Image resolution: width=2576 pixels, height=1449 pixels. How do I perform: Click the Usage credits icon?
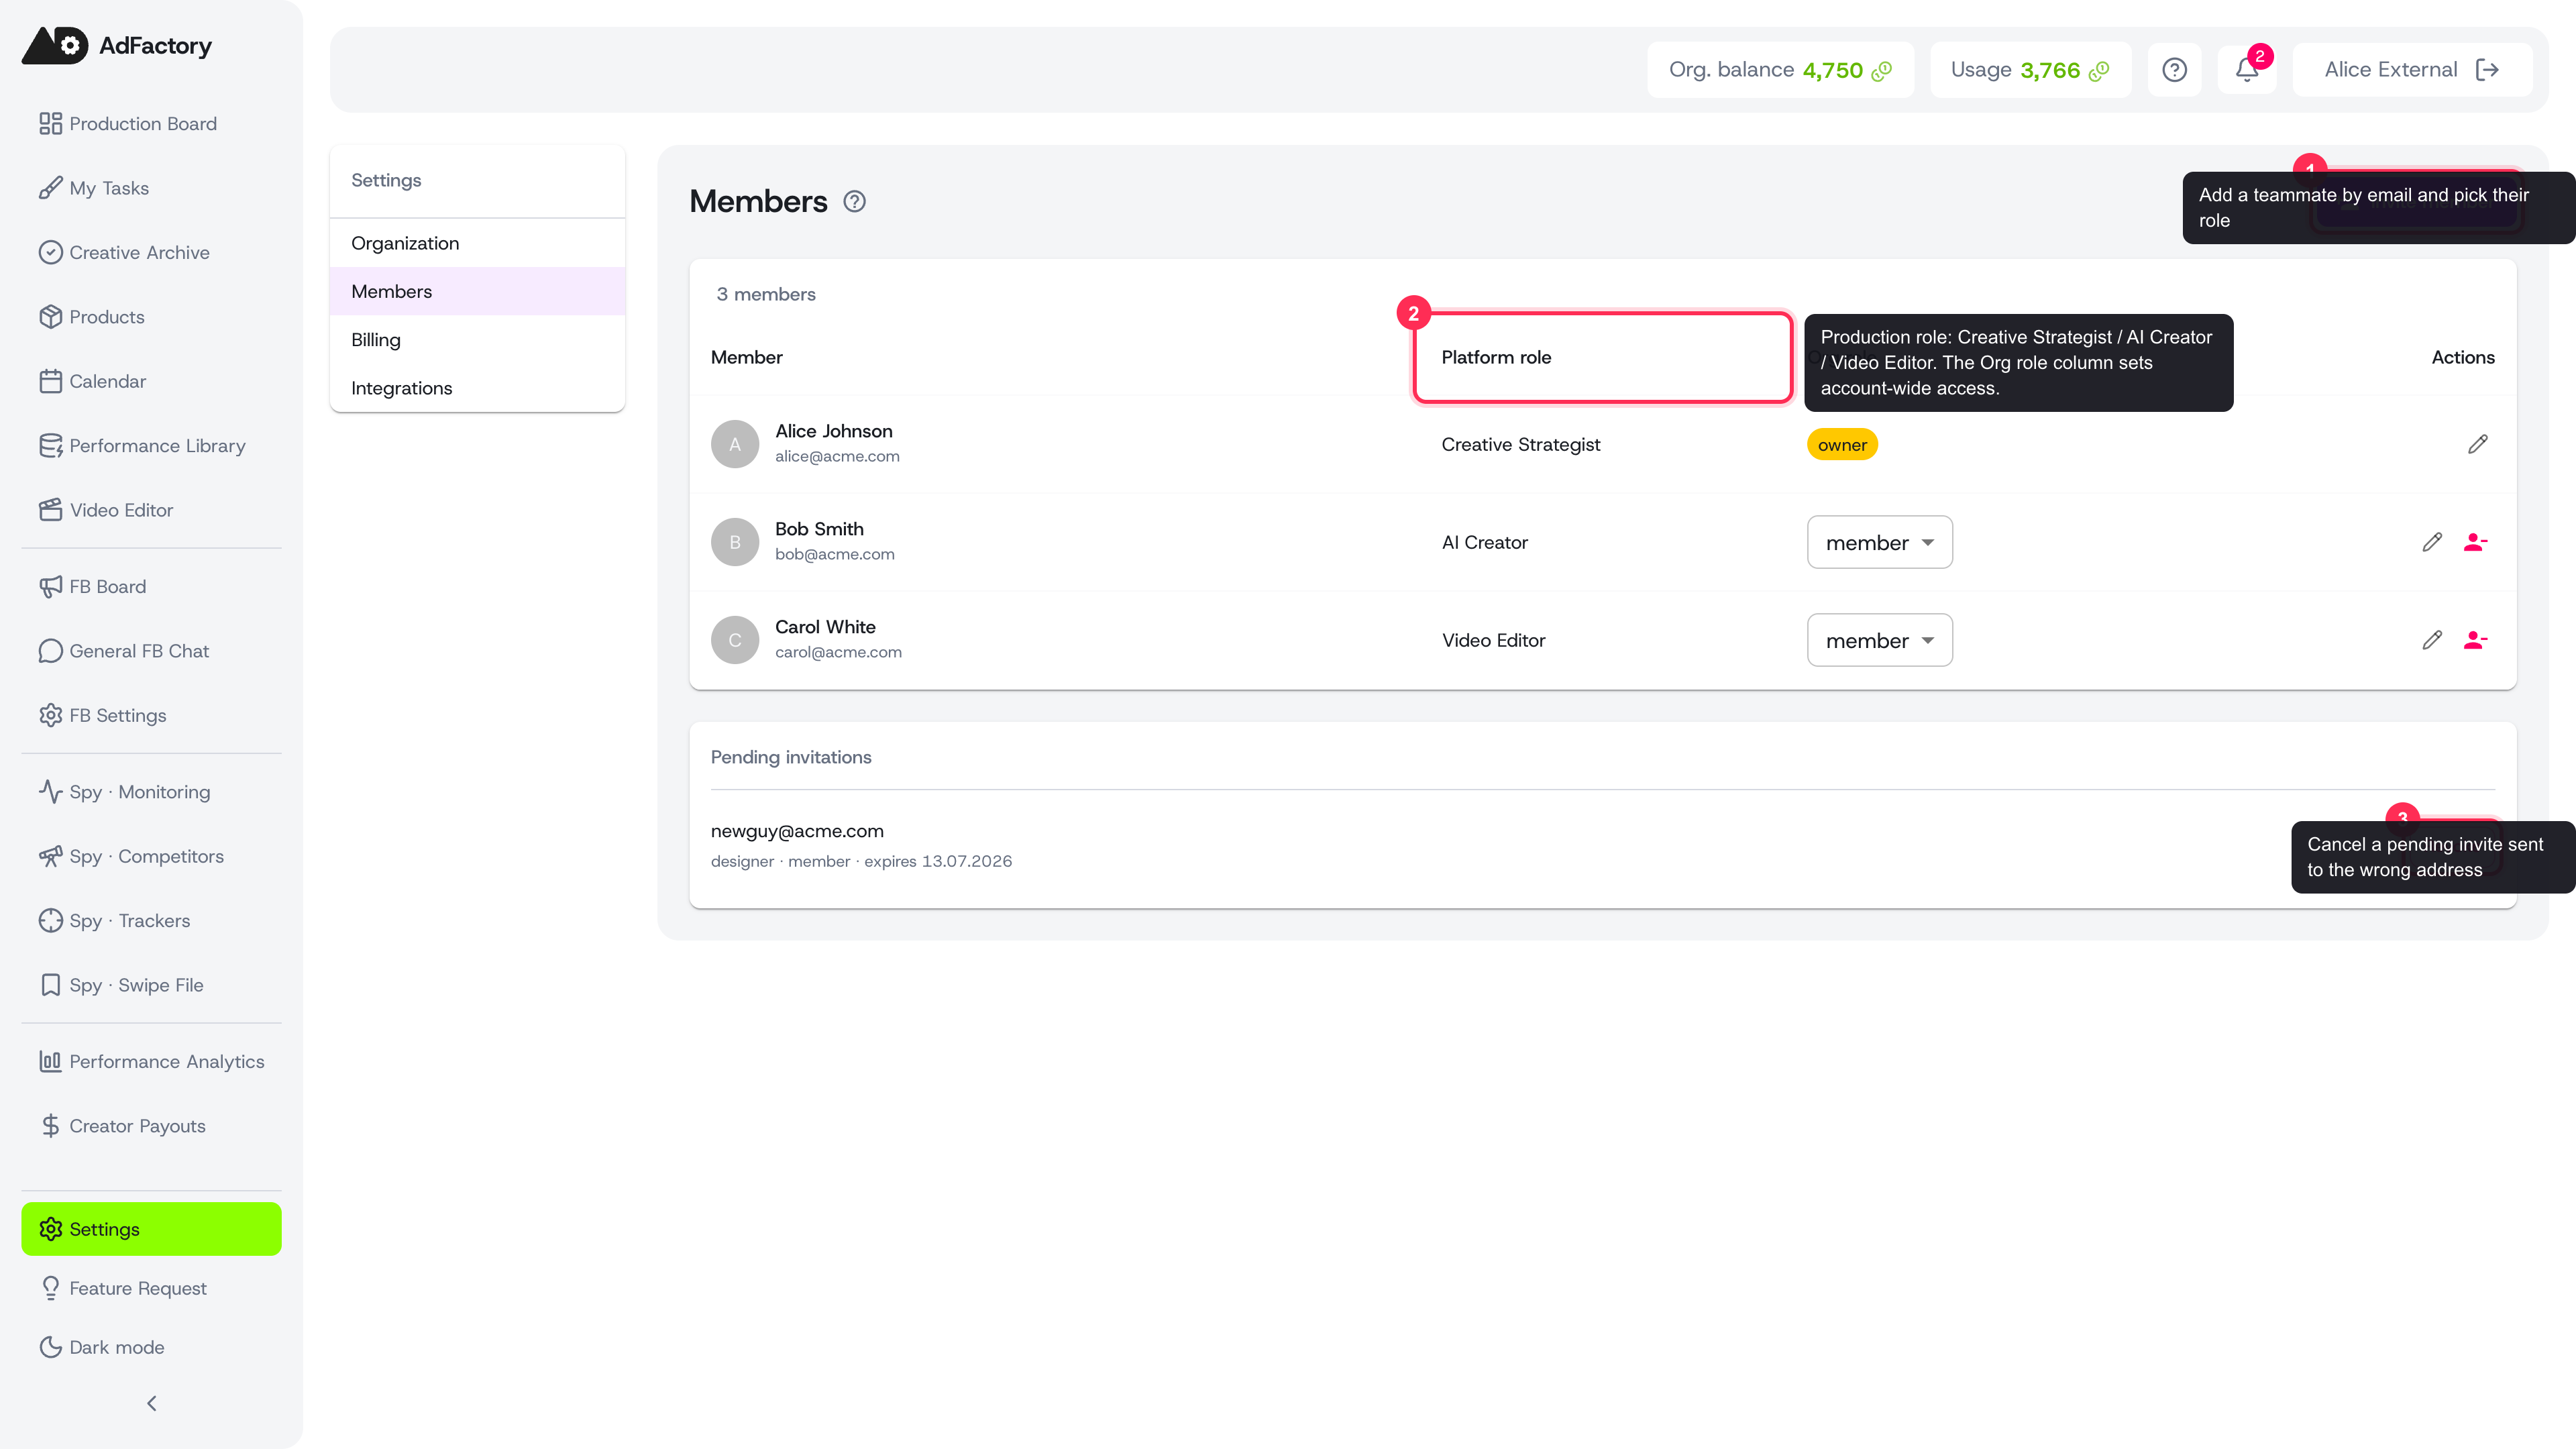[x=2099, y=70]
